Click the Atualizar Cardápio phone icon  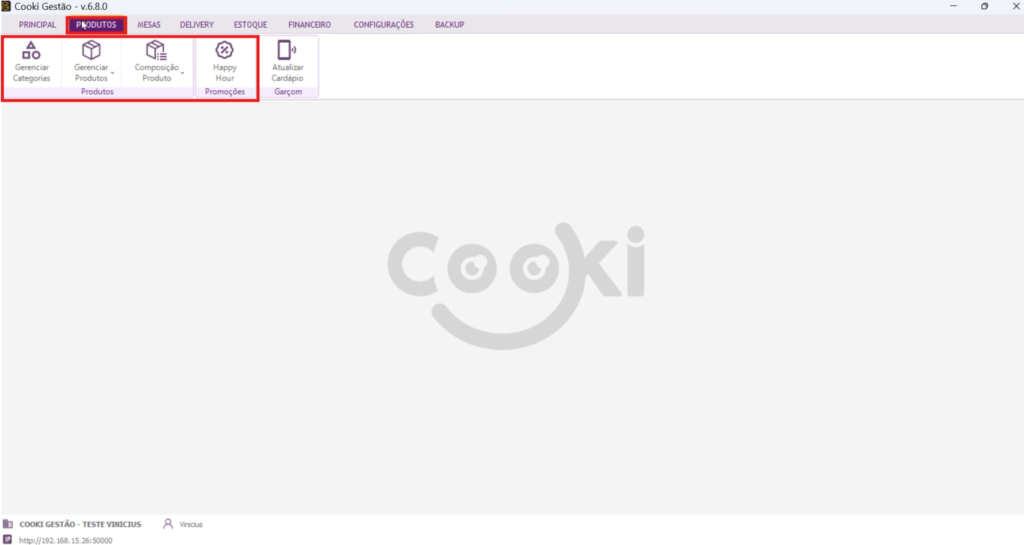(x=287, y=50)
